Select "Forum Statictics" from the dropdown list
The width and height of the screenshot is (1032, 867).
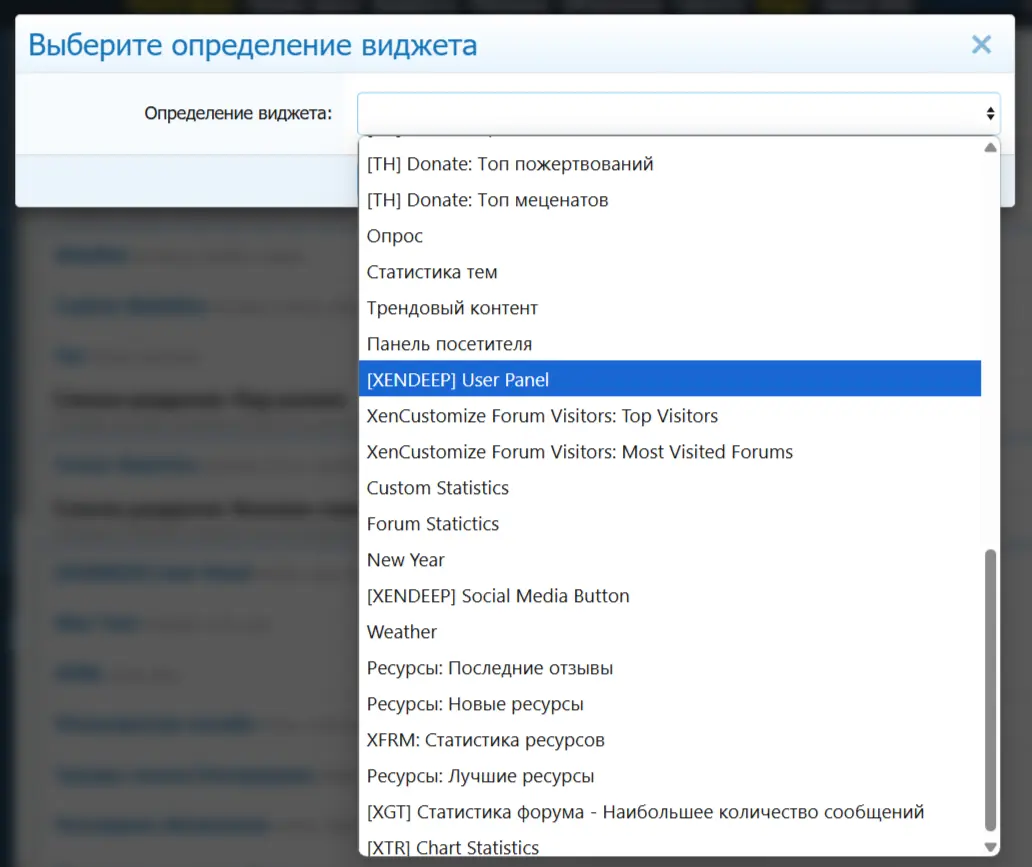pos(433,523)
